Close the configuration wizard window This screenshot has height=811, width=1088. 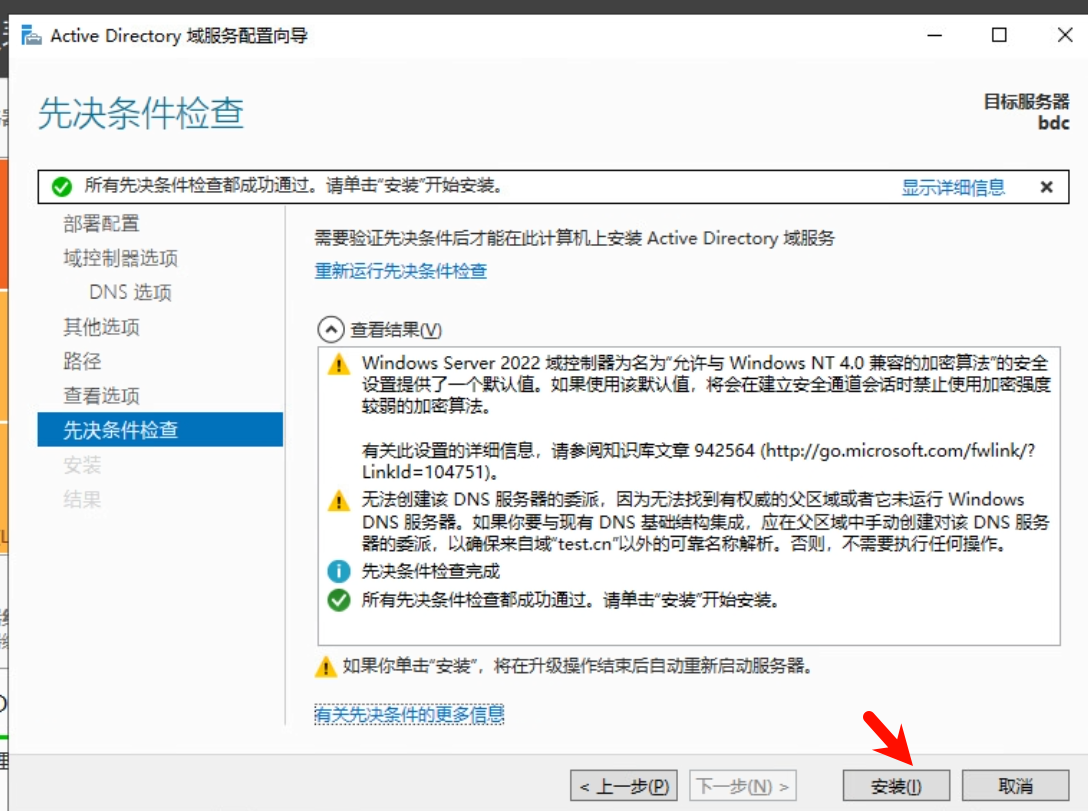point(1064,35)
